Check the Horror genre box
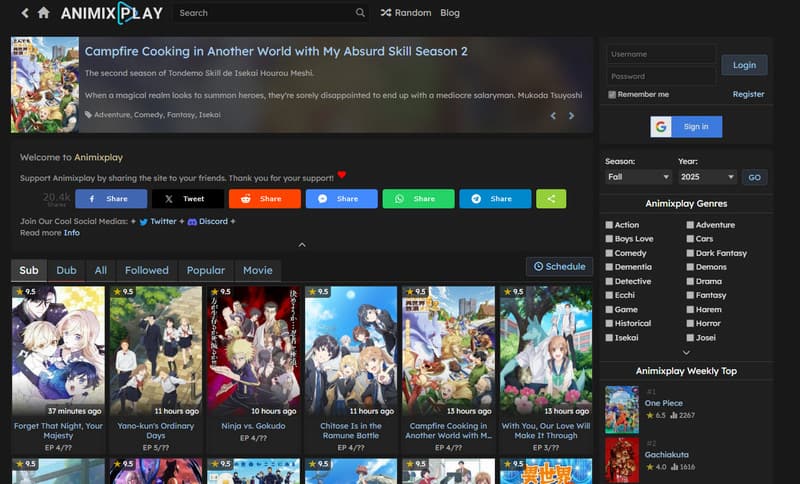This screenshot has height=484, width=800. pyautogui.click(x=690, y=323)
